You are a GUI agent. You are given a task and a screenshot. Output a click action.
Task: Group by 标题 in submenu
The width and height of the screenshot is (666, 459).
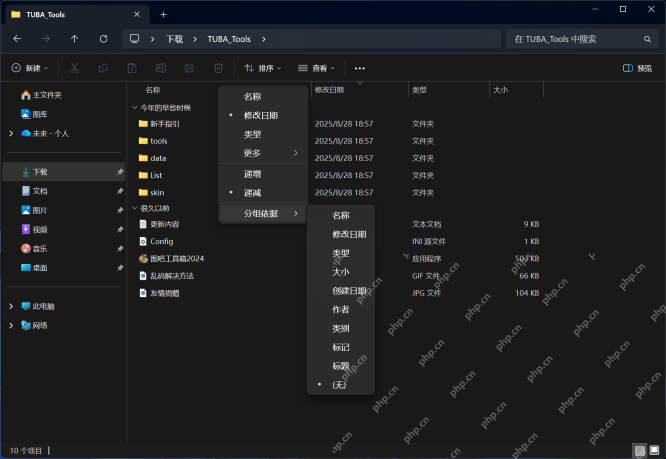[341, 366]
